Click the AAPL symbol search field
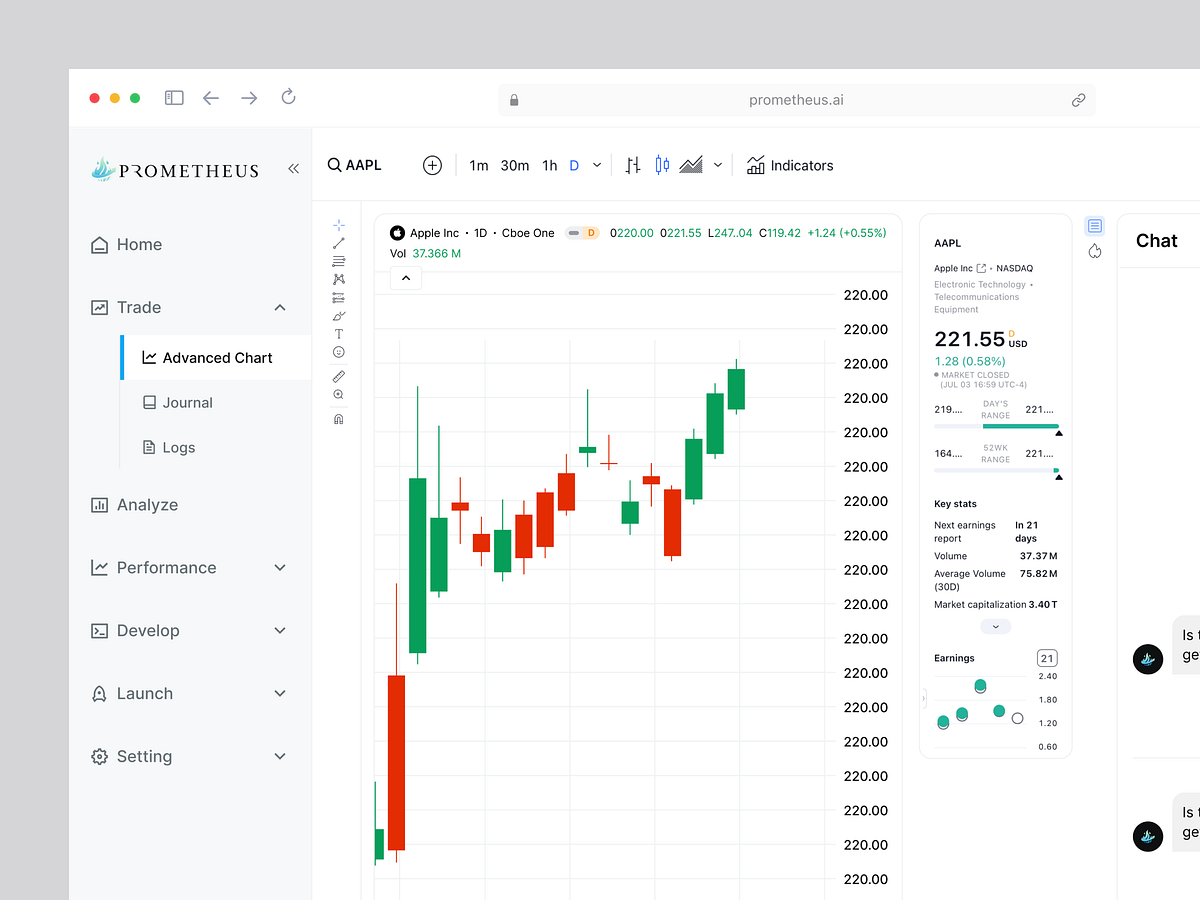Viewport: 1200px width, 900px height. pyautogui.click(x=355, y=165)
